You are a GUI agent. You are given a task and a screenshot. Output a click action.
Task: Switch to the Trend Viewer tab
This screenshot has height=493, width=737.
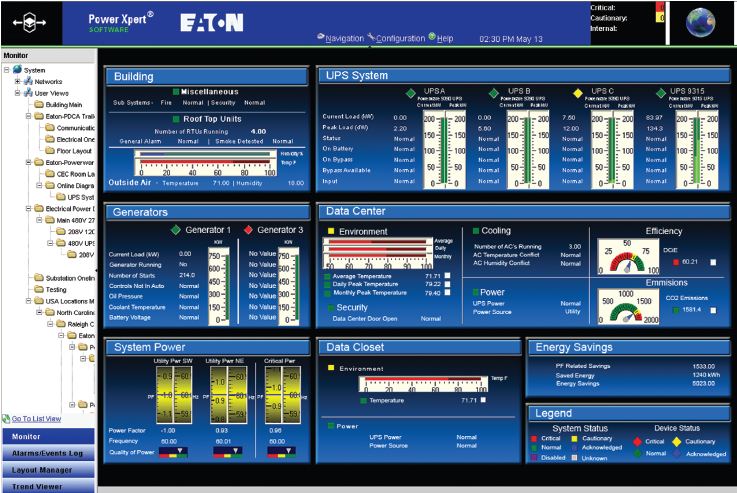(x=48, y=486)
